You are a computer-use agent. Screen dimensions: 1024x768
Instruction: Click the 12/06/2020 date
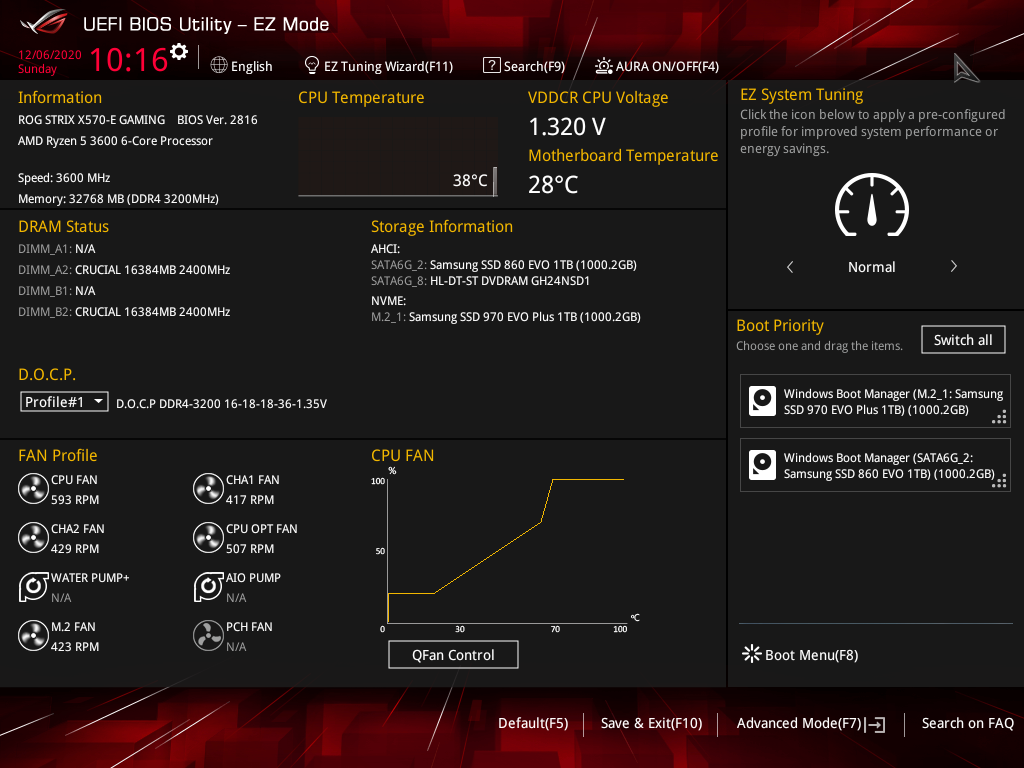[x=50, y=55]
